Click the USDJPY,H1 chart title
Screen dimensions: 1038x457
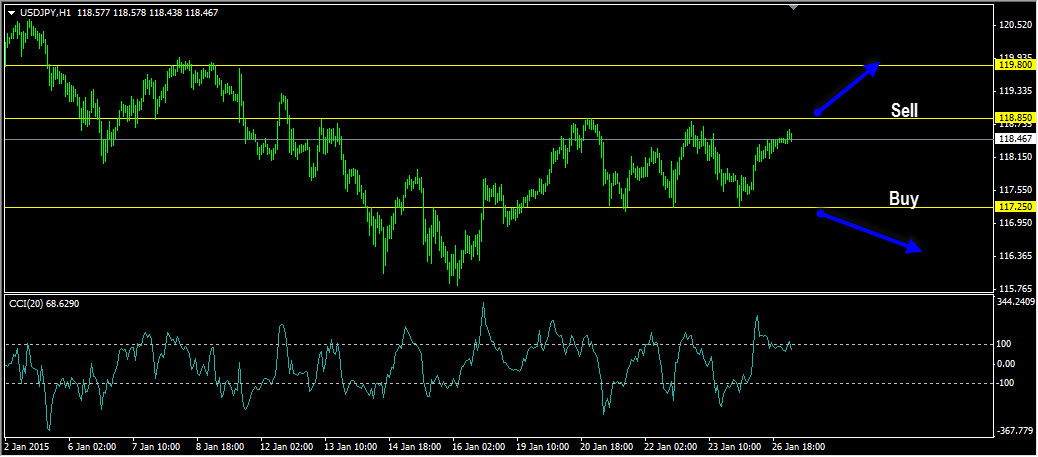click(44, 13)
